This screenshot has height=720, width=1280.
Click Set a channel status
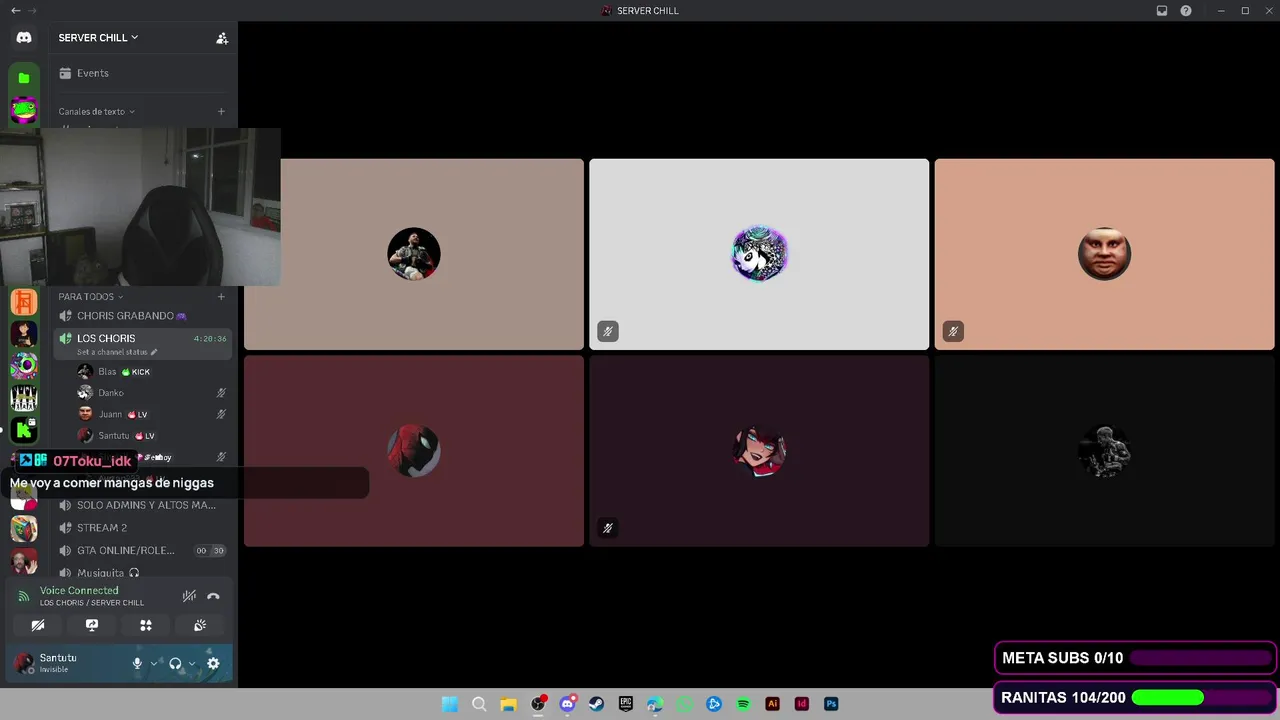[117, 352]
